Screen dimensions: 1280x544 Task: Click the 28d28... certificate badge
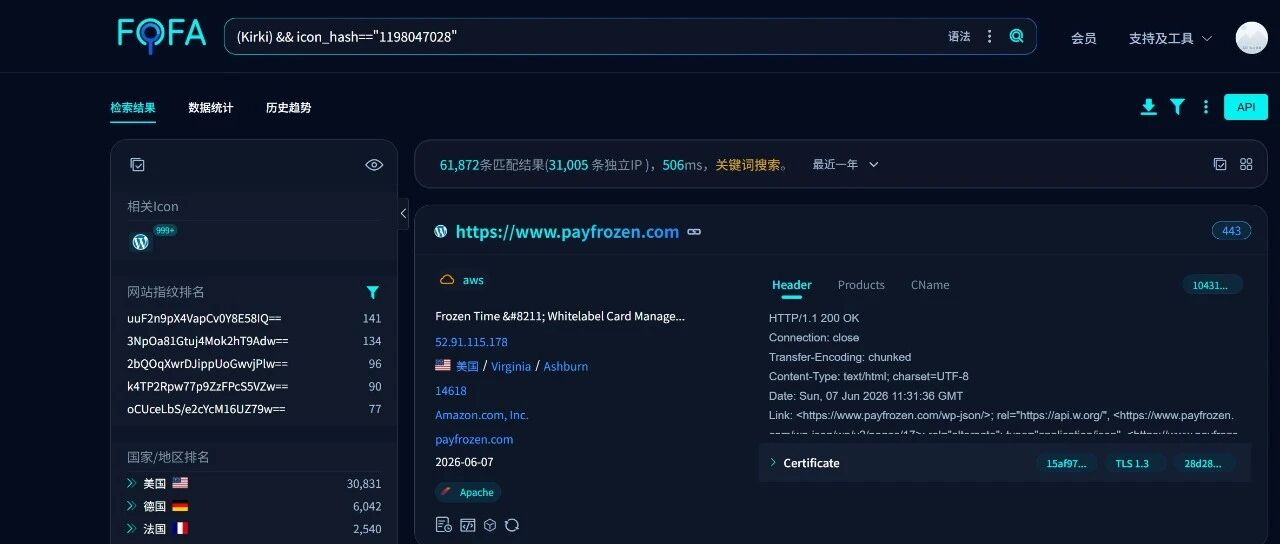(x=1203, y=464)
